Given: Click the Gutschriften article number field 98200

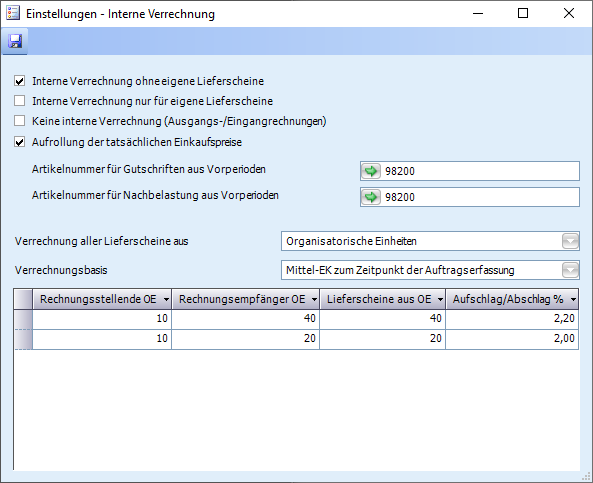Looking at the screenshot, I should click(x=470, y=171).
